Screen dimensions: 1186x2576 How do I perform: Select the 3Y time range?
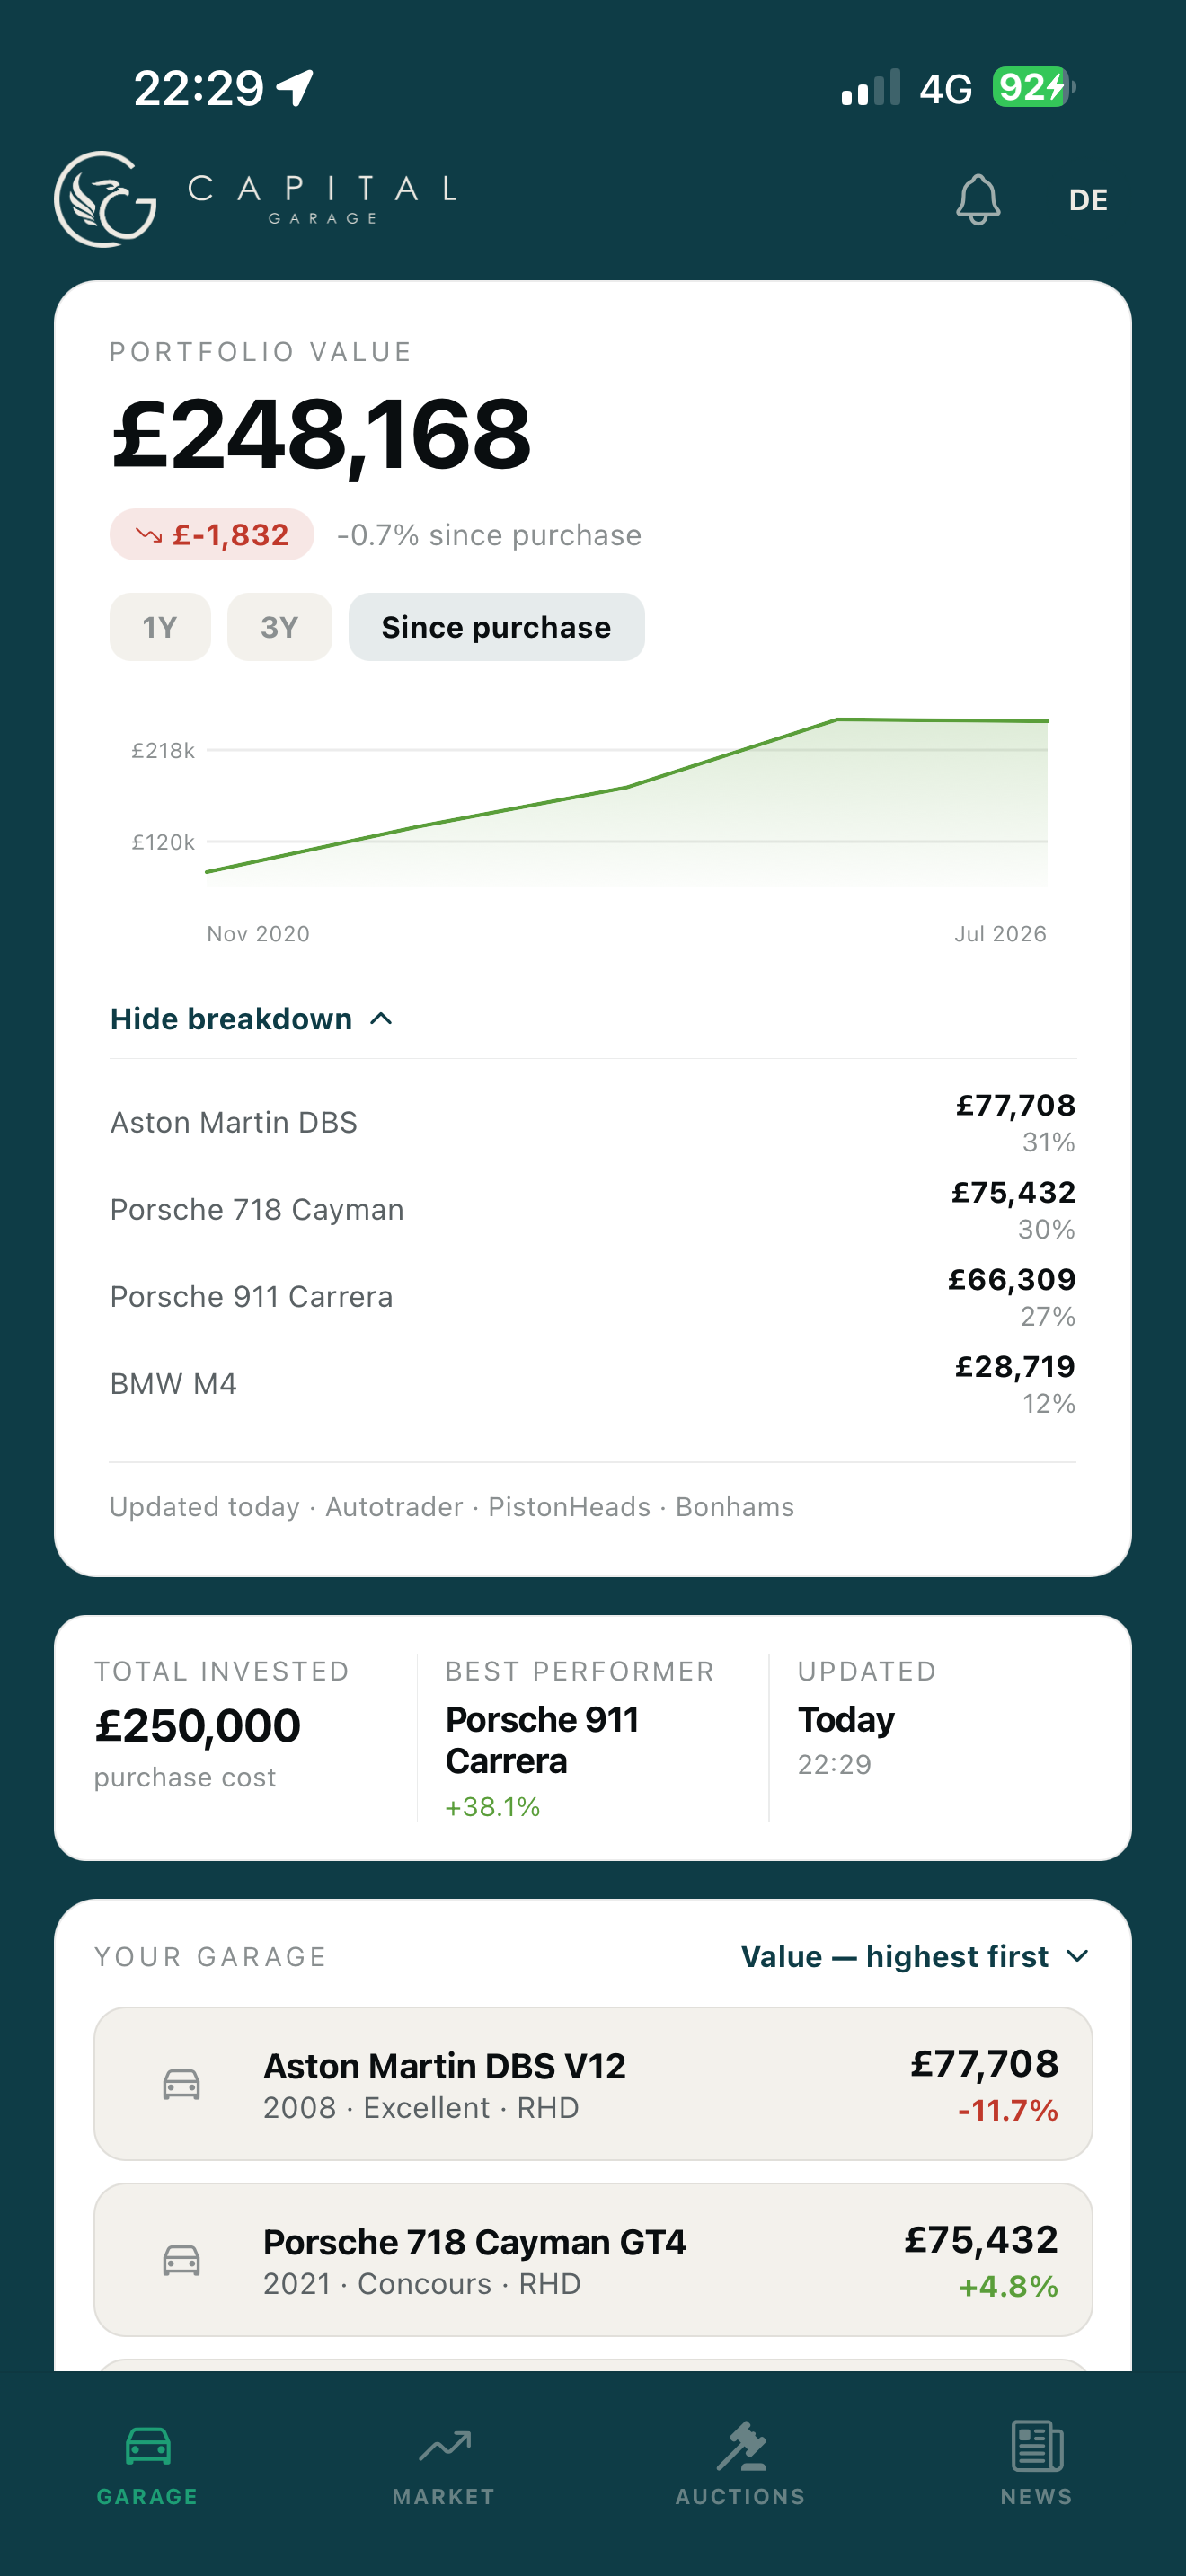(x=279, y=627)
